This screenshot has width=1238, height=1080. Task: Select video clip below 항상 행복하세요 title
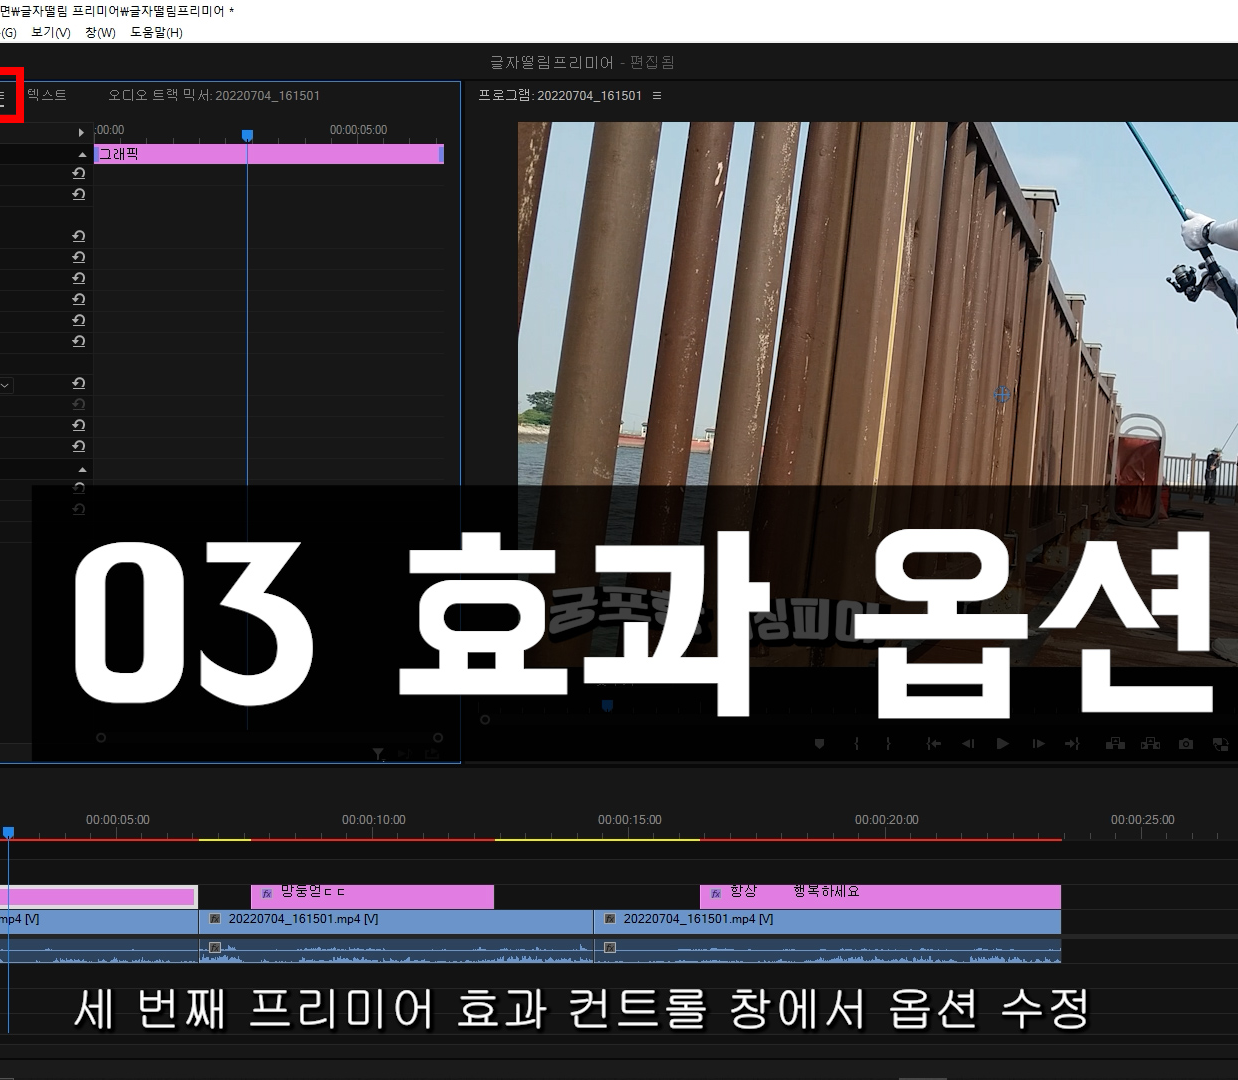(x=827, y=921)
